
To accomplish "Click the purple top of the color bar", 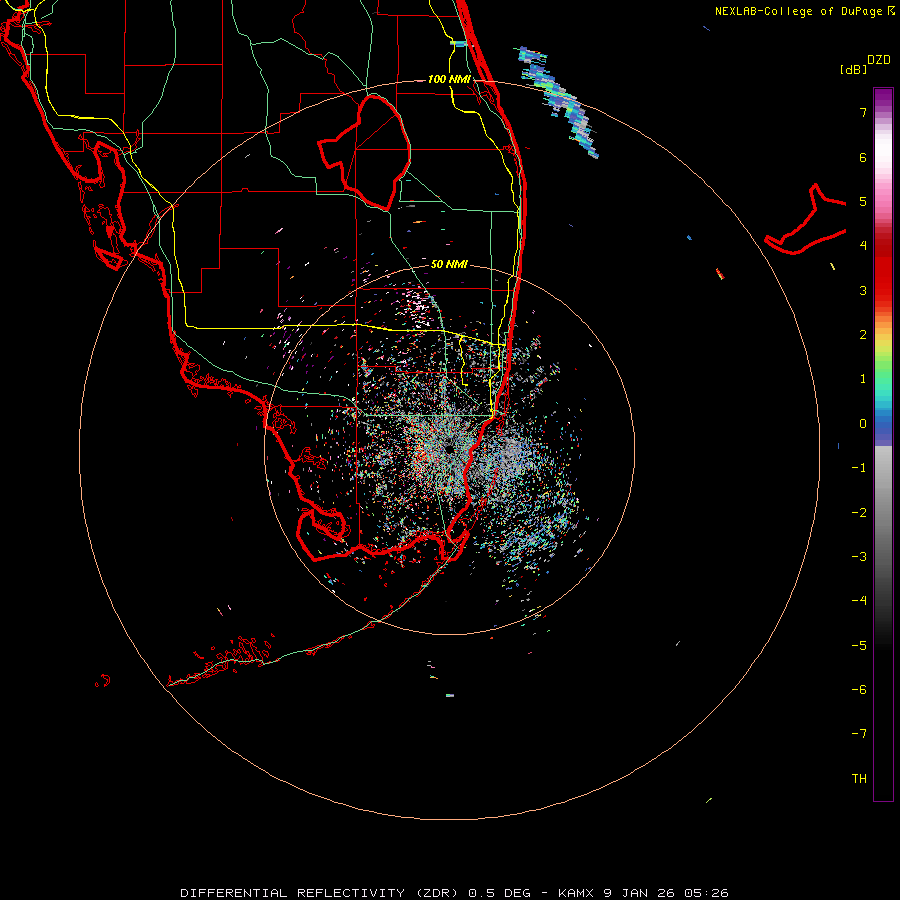I will click(x=883, y=98).
